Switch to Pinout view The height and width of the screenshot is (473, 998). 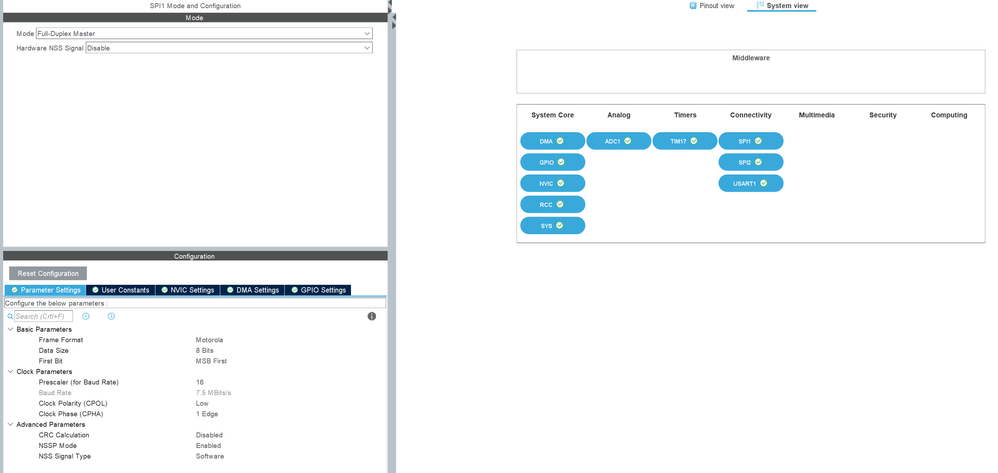pyautogui.click(x=712, y=6)
